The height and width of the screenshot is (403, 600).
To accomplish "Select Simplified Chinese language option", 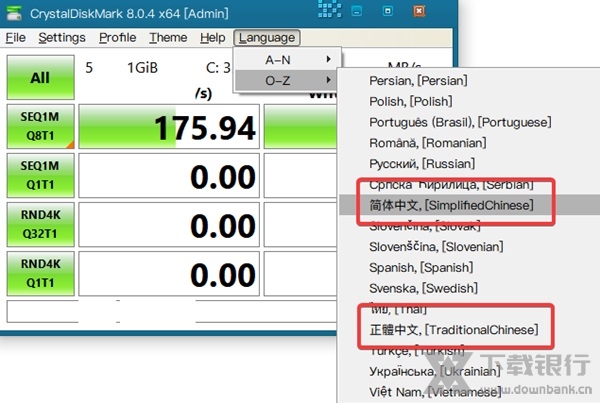I will click(453, 205).
